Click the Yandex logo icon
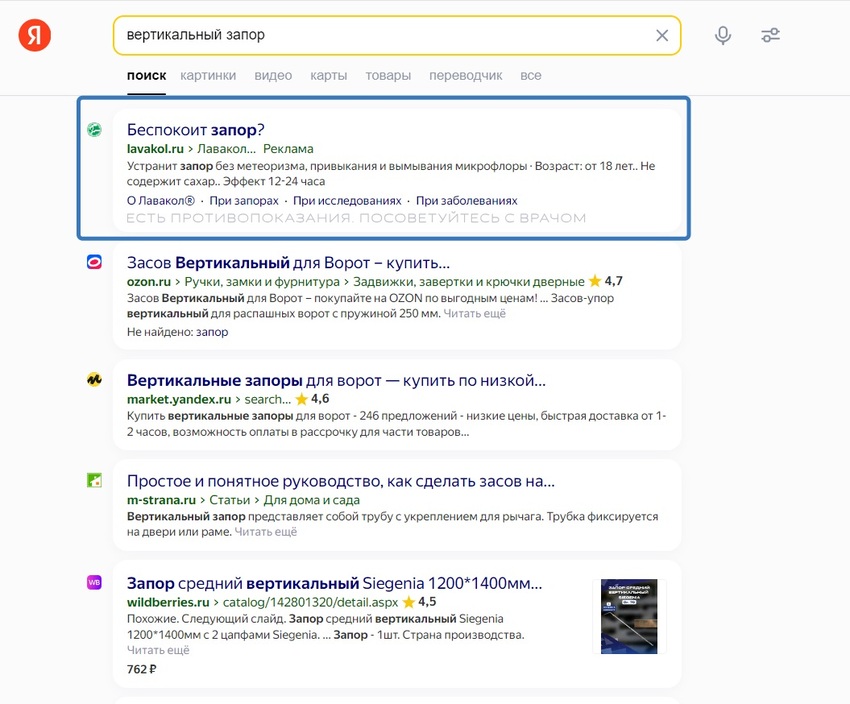The width and height of the screenshot is (850, 704). pyautogui.click(x=33, y=33)
